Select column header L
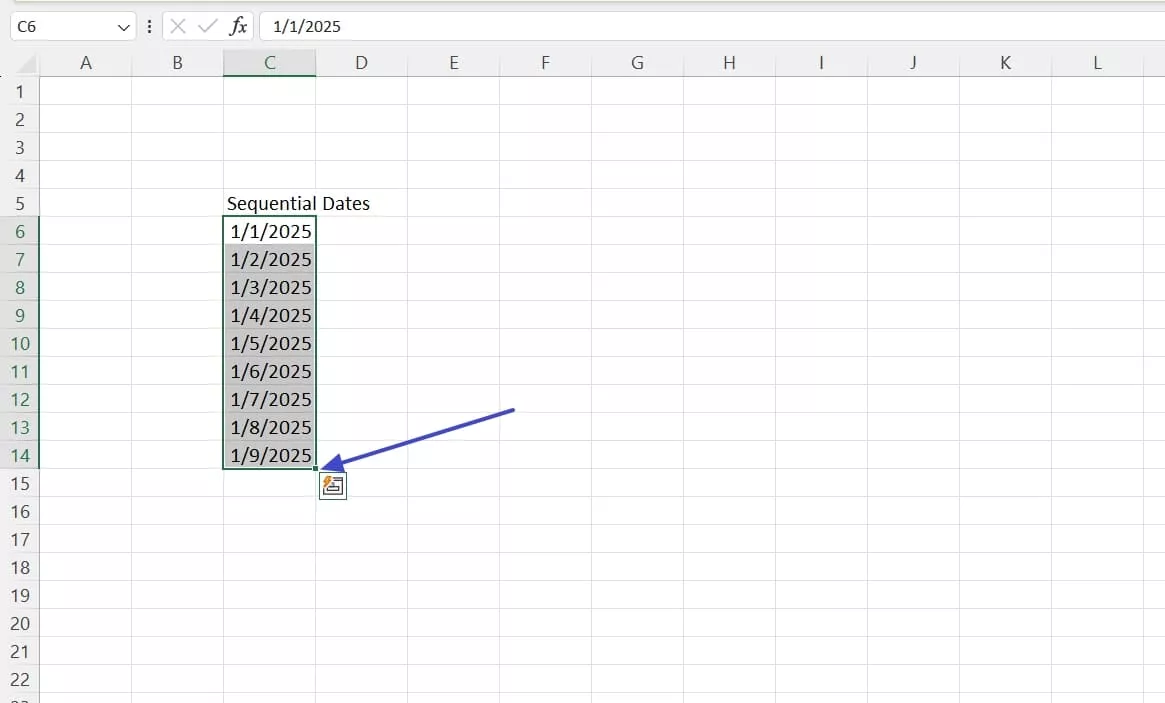 (1097, 61)
